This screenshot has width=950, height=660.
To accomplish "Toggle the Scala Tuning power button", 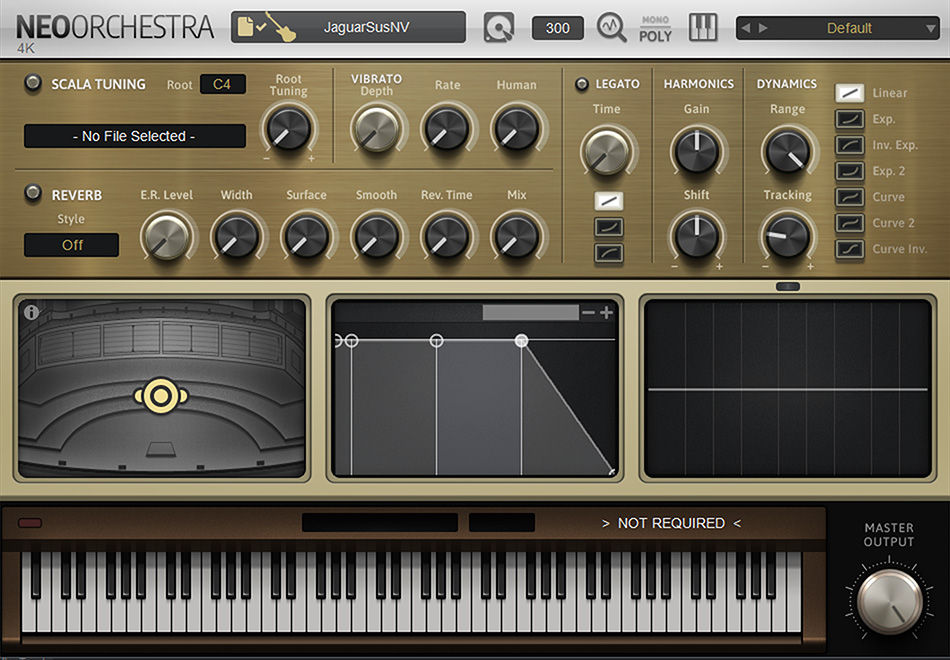I will 33,83.
